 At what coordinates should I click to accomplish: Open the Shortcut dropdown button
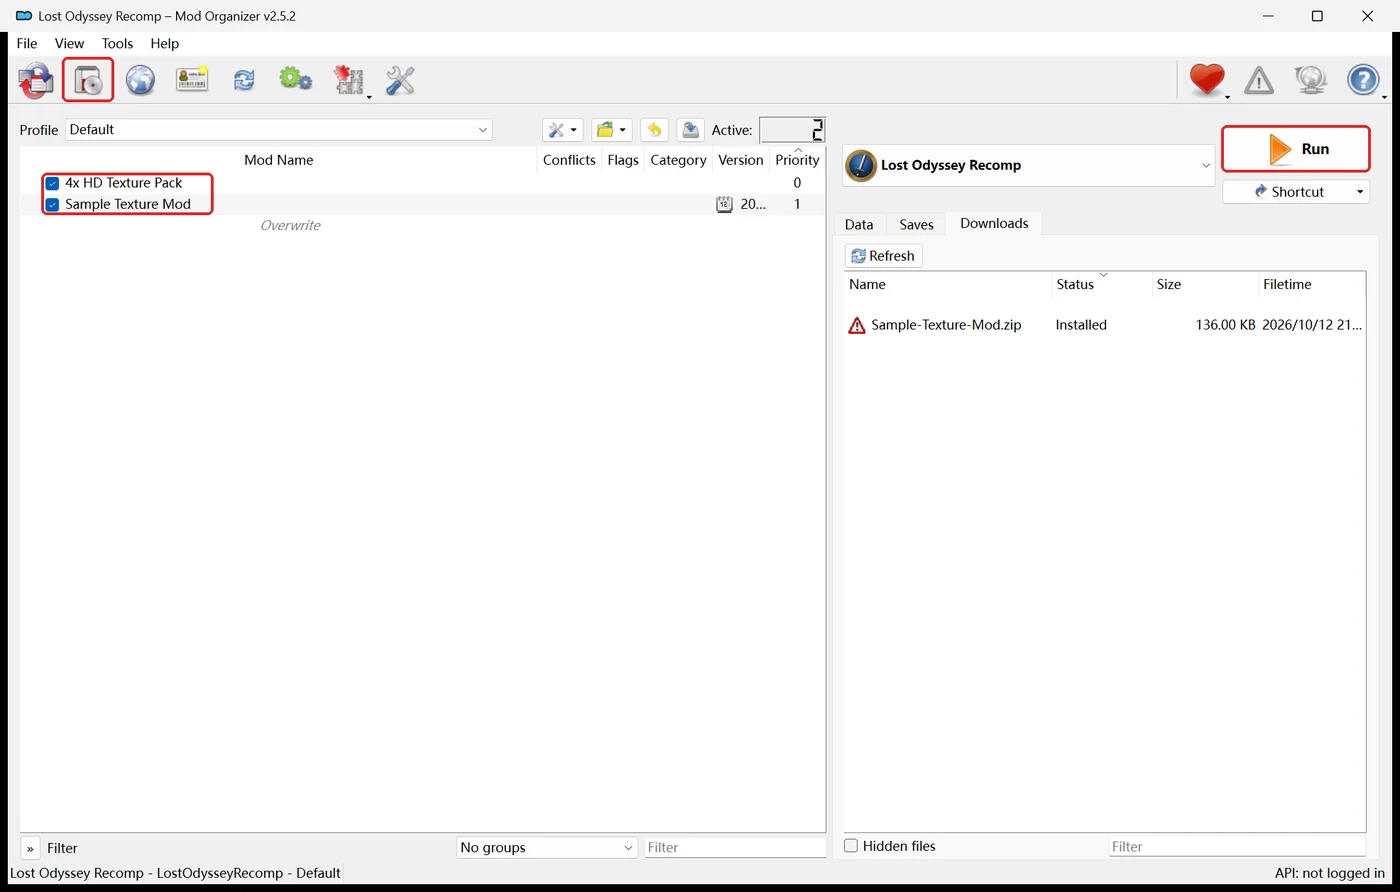coord(1296,192)
